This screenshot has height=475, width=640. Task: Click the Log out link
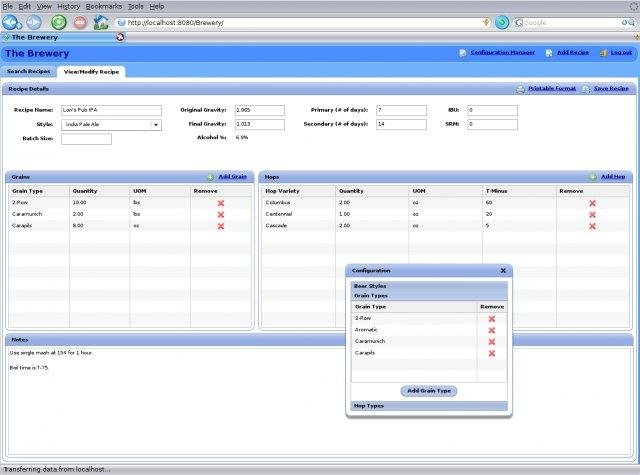pos(621,53)
